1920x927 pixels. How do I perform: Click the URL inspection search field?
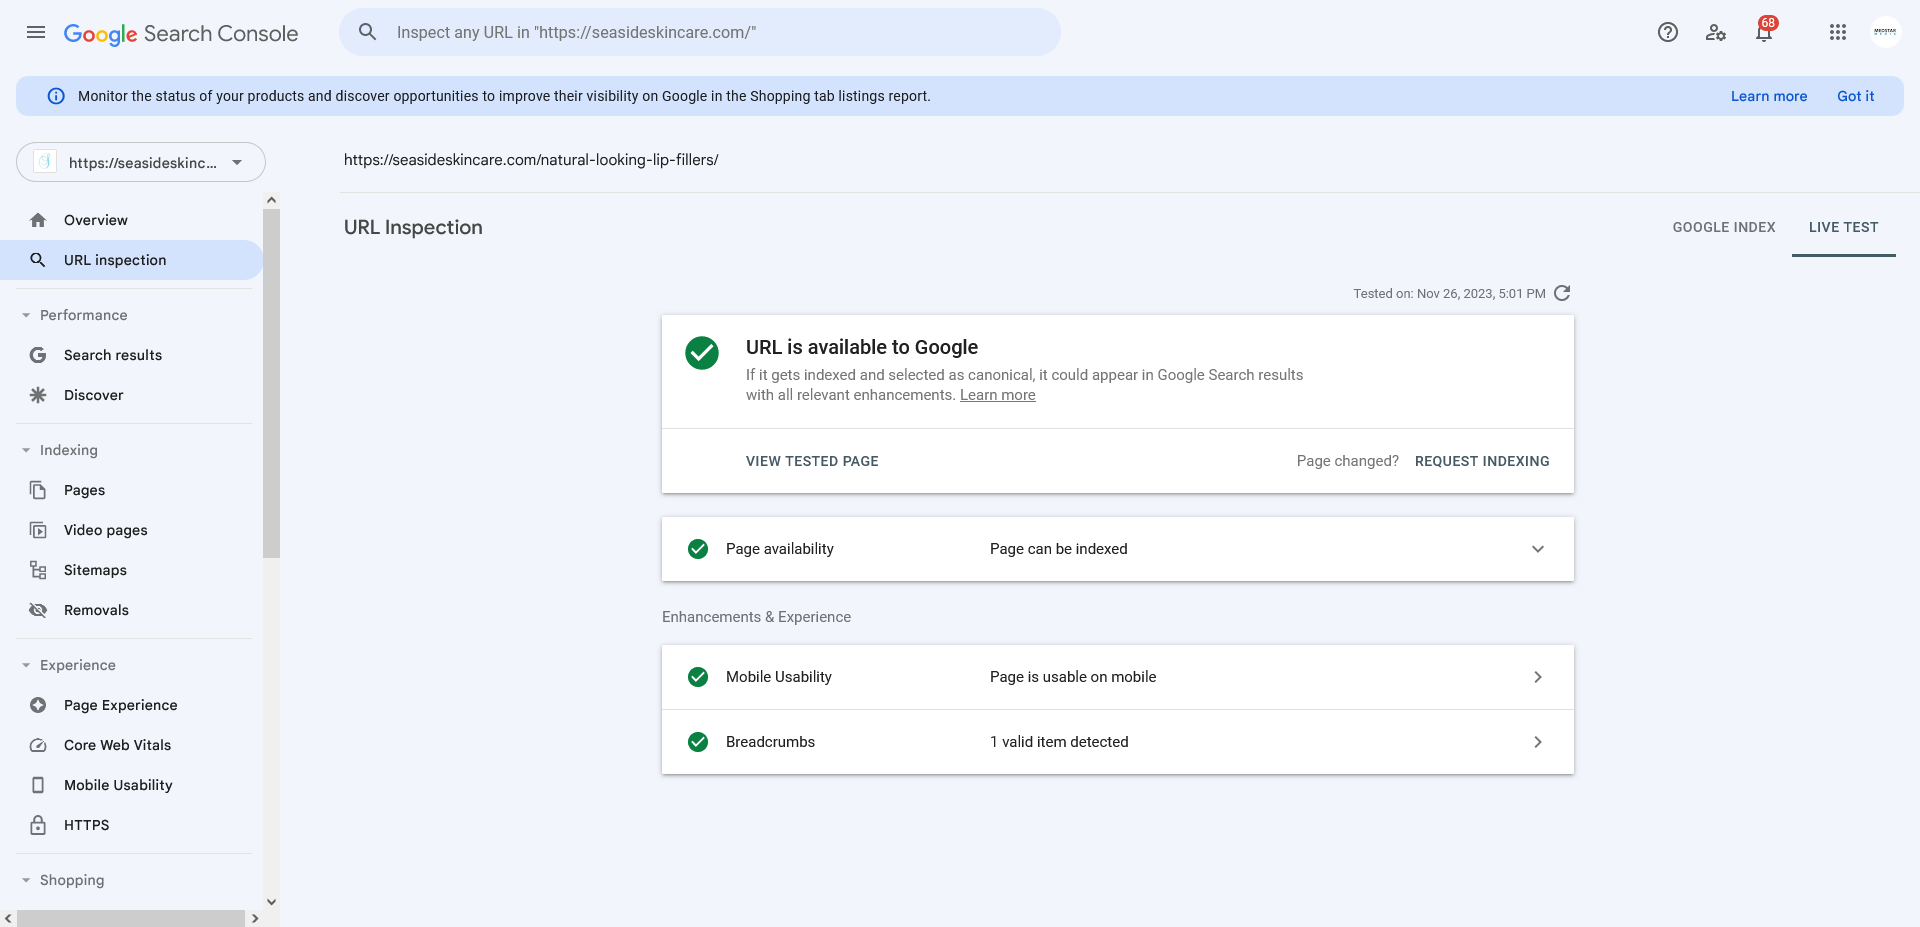pyautogui.click(x=700, y=32)
